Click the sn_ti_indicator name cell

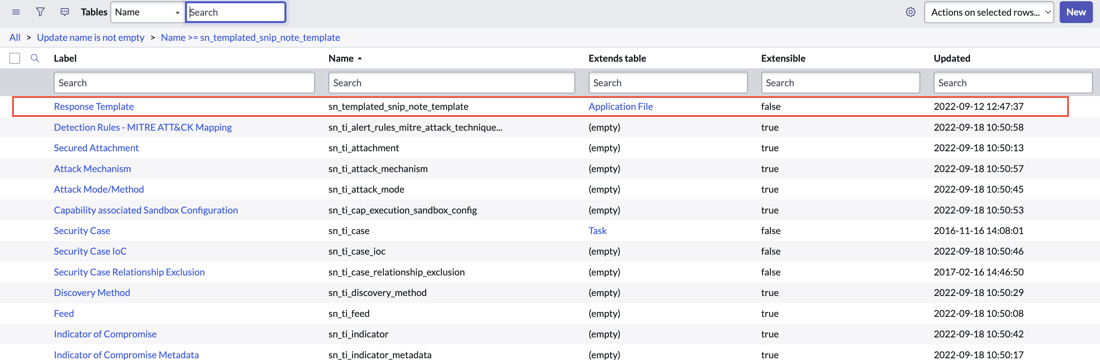358,334
